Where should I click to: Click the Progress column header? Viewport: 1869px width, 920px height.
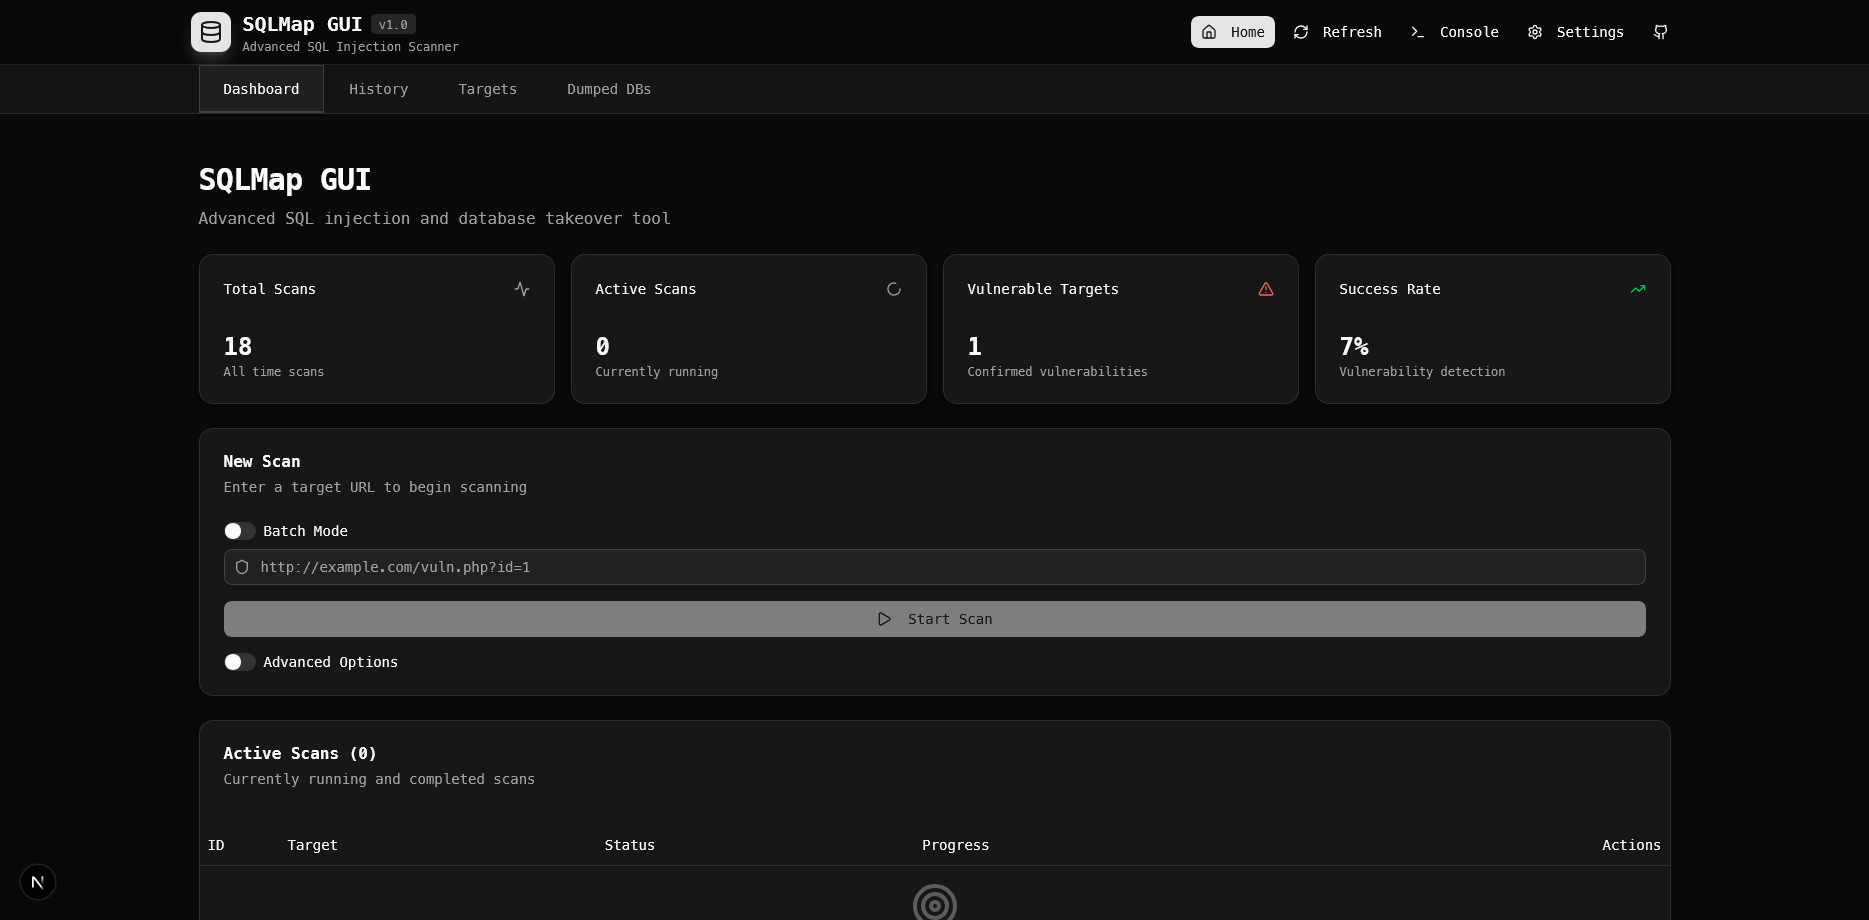pyautogui.click(x=956, y=845)
